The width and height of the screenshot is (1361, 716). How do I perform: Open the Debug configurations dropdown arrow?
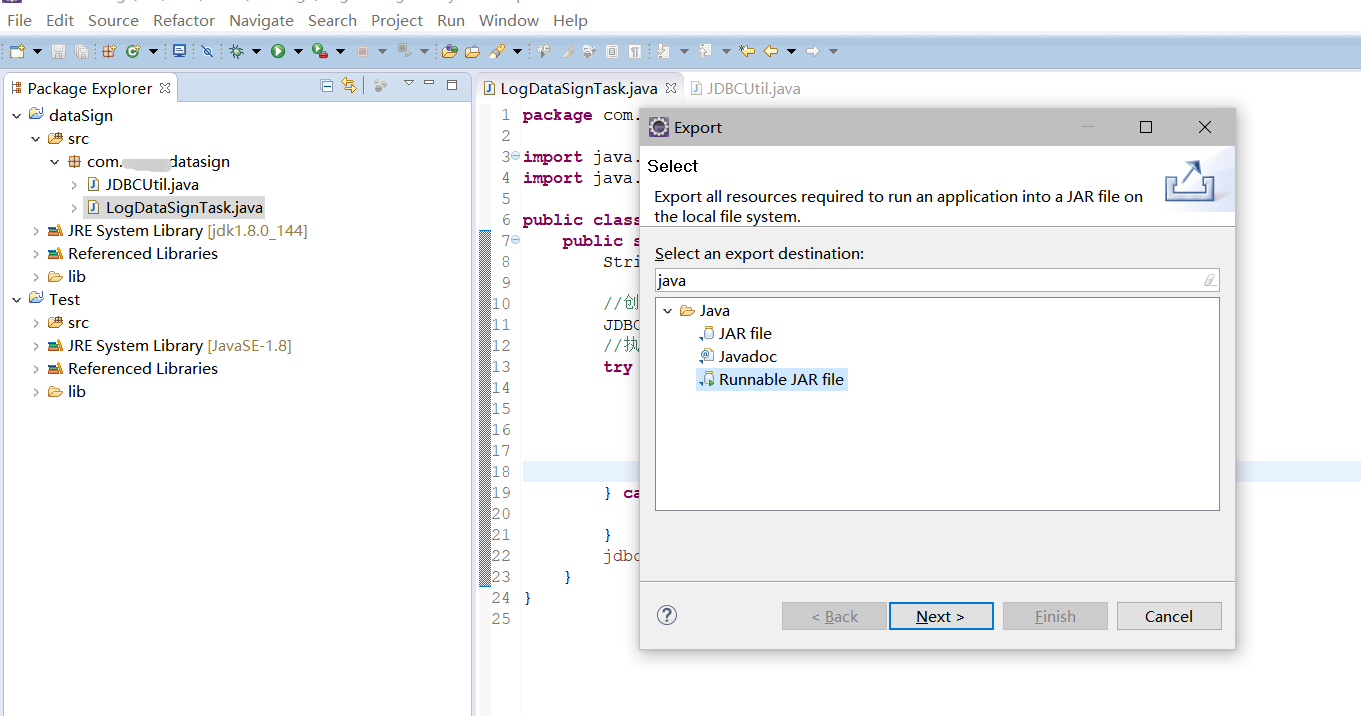[x=256, y=51]
